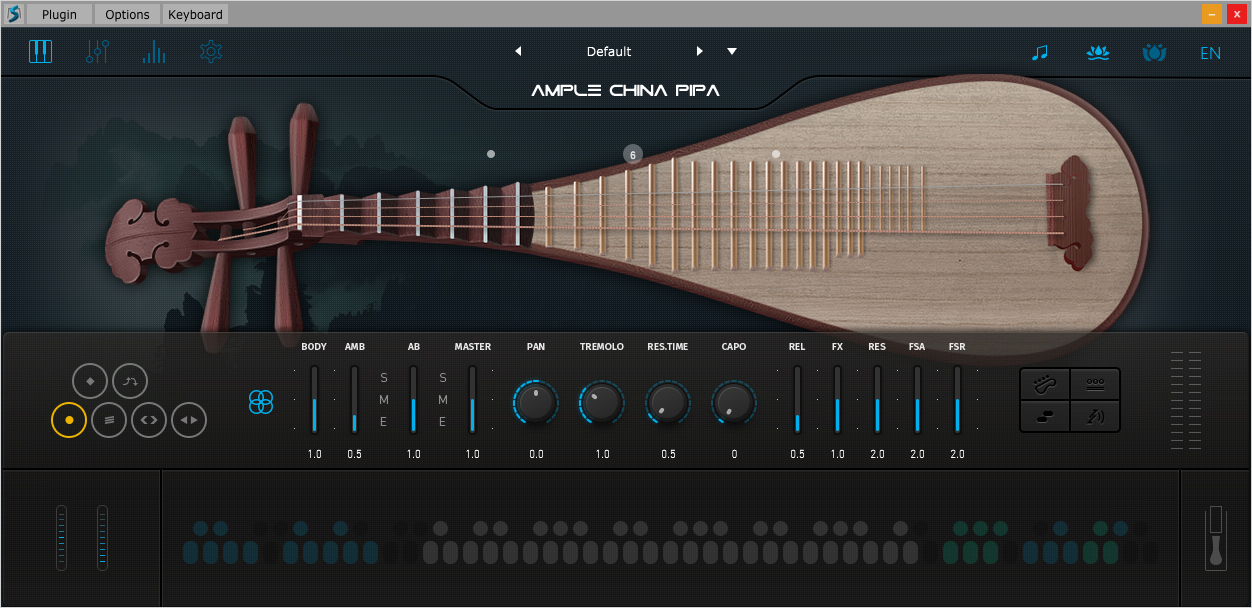Click the BODY value 1.0
This screenshot has height=608, width=1252.
(314, 454)
